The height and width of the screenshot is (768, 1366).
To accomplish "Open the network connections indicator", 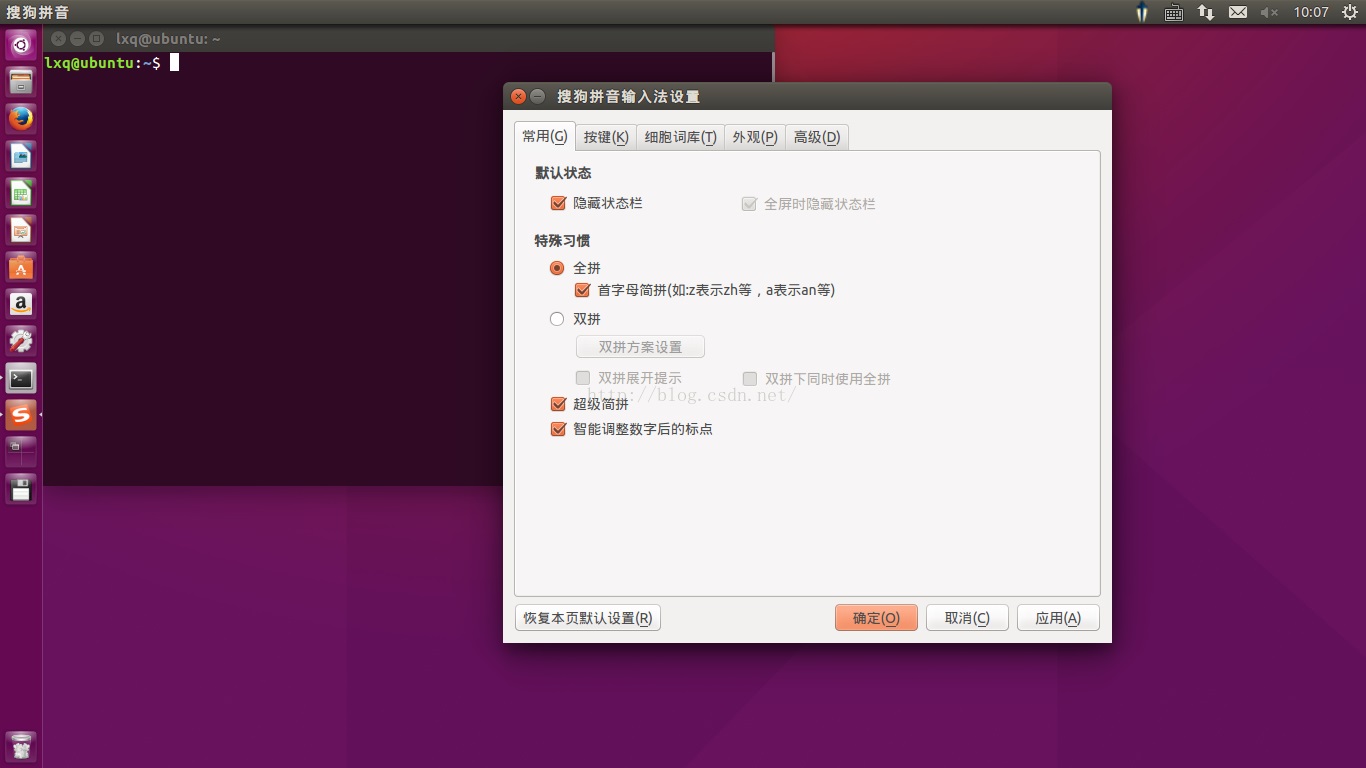I will tap(1206, 12).
